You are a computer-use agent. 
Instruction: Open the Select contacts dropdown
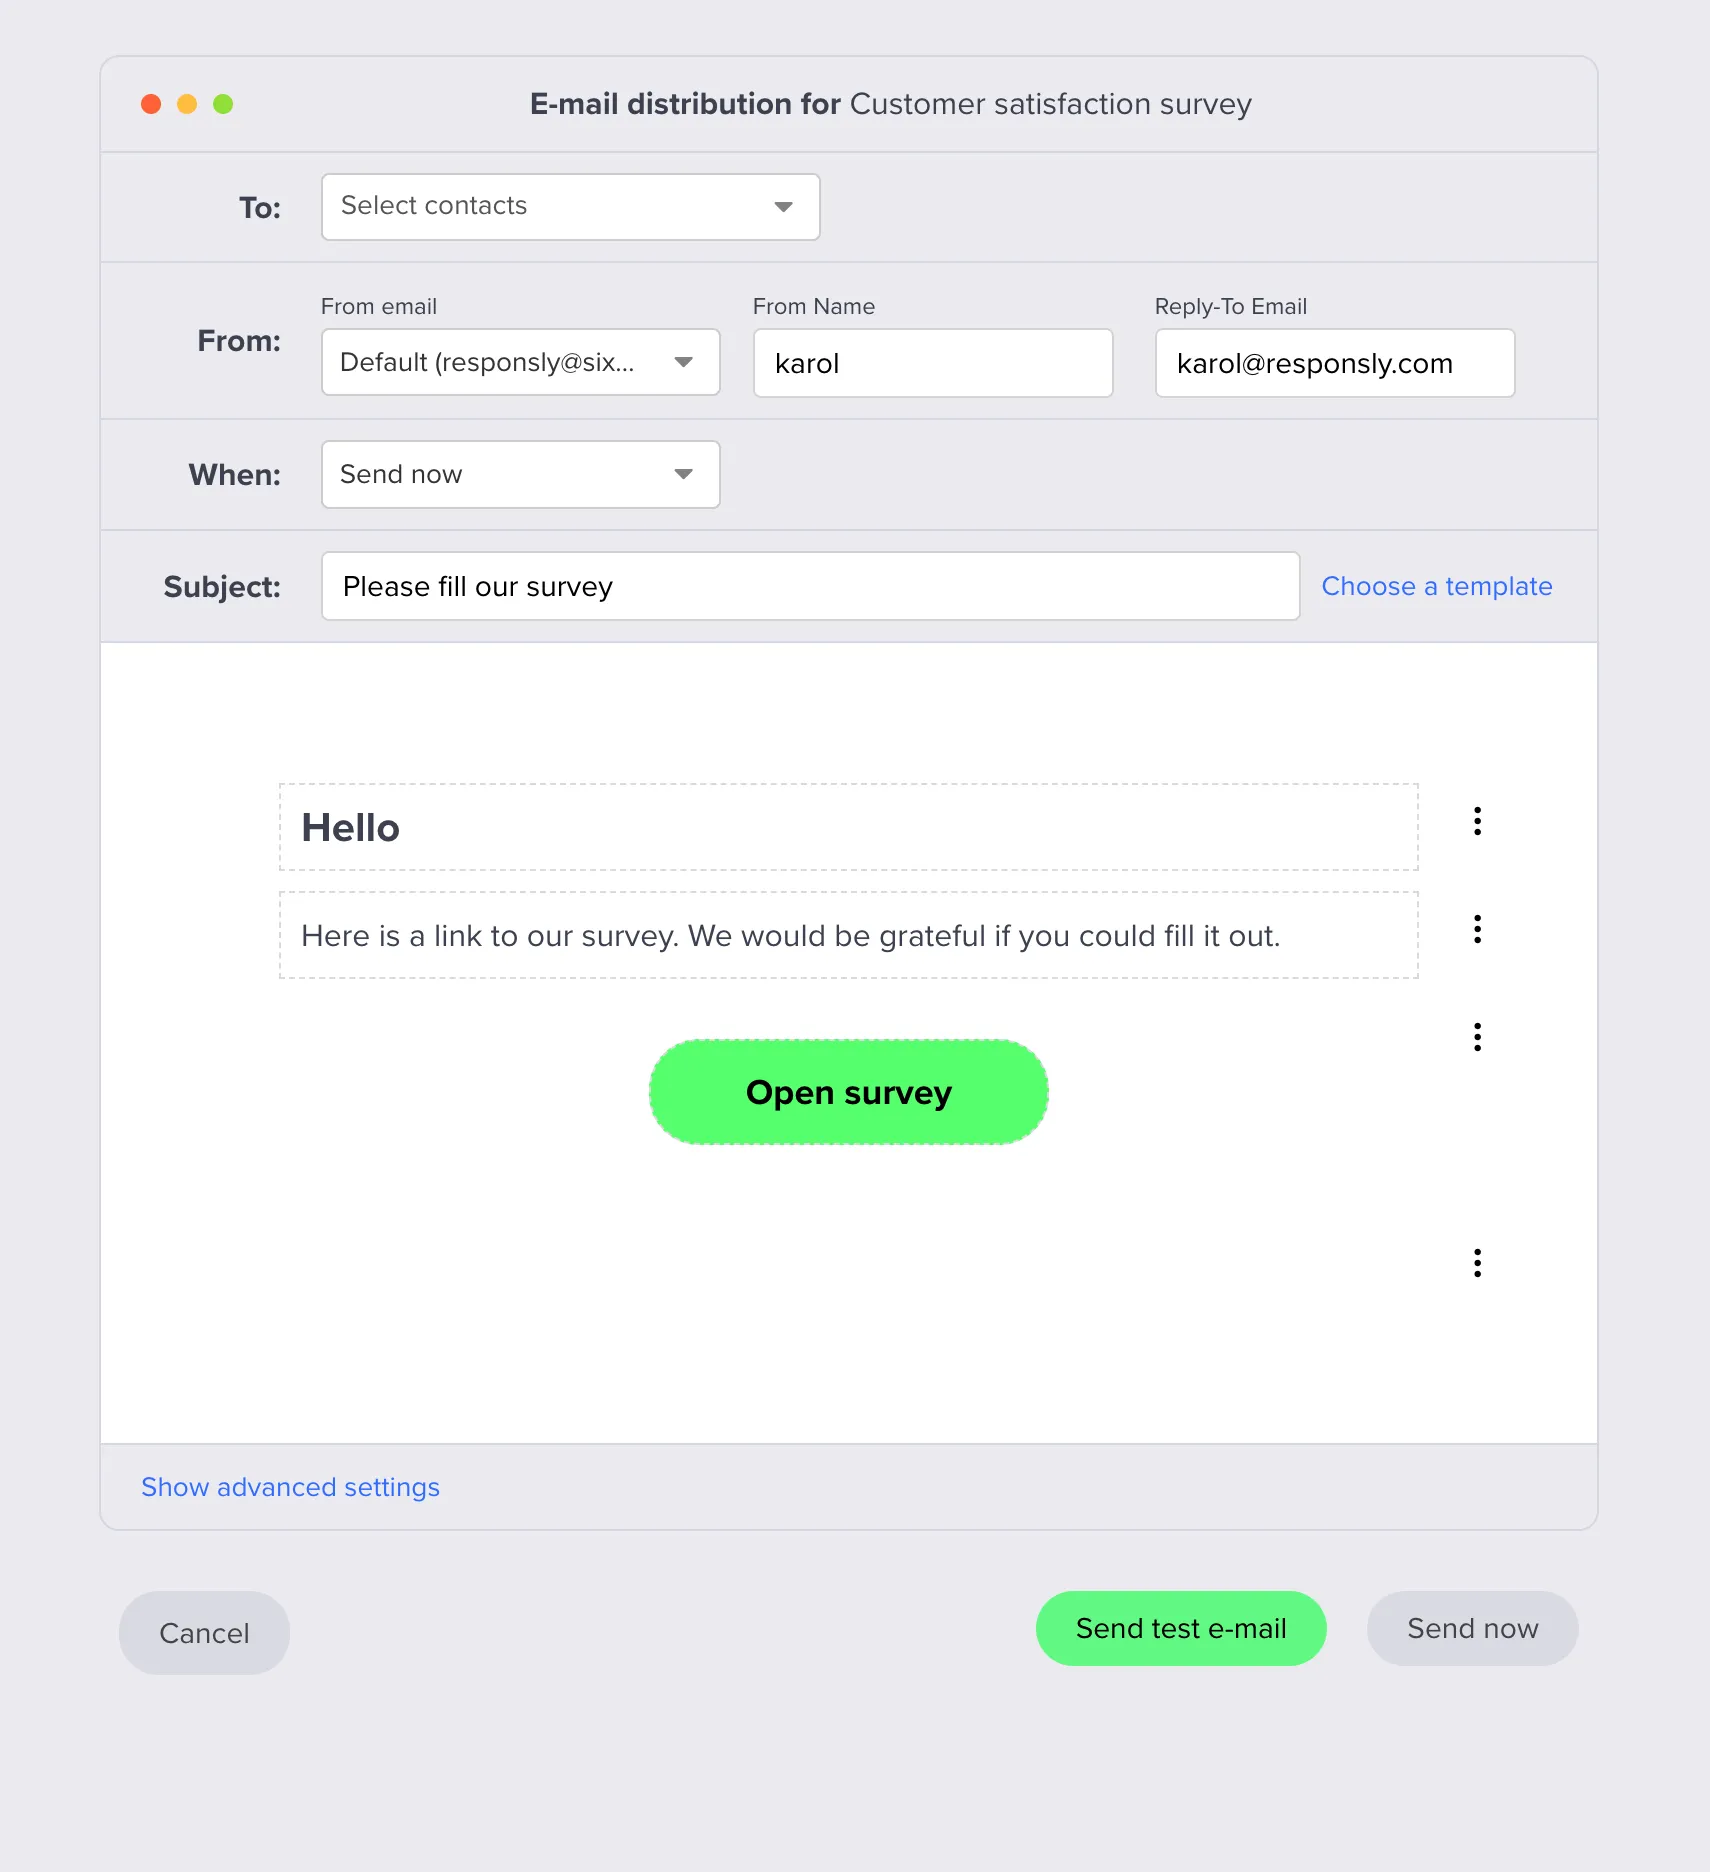point(569,206)
